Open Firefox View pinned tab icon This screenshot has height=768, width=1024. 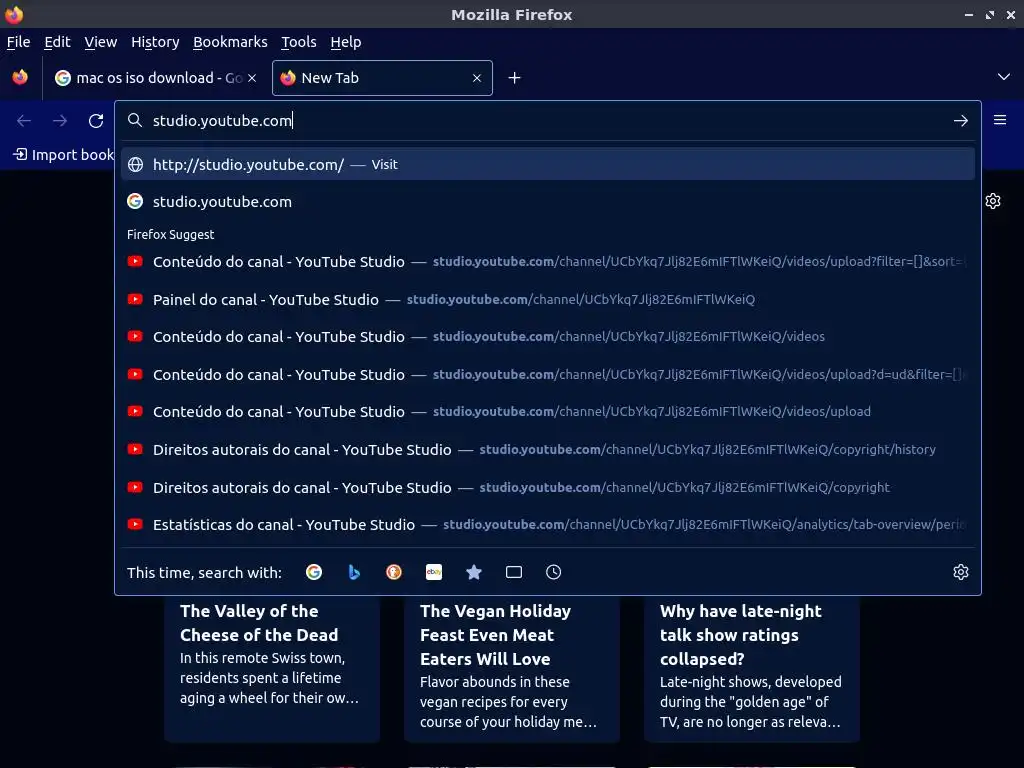[20, 78]
